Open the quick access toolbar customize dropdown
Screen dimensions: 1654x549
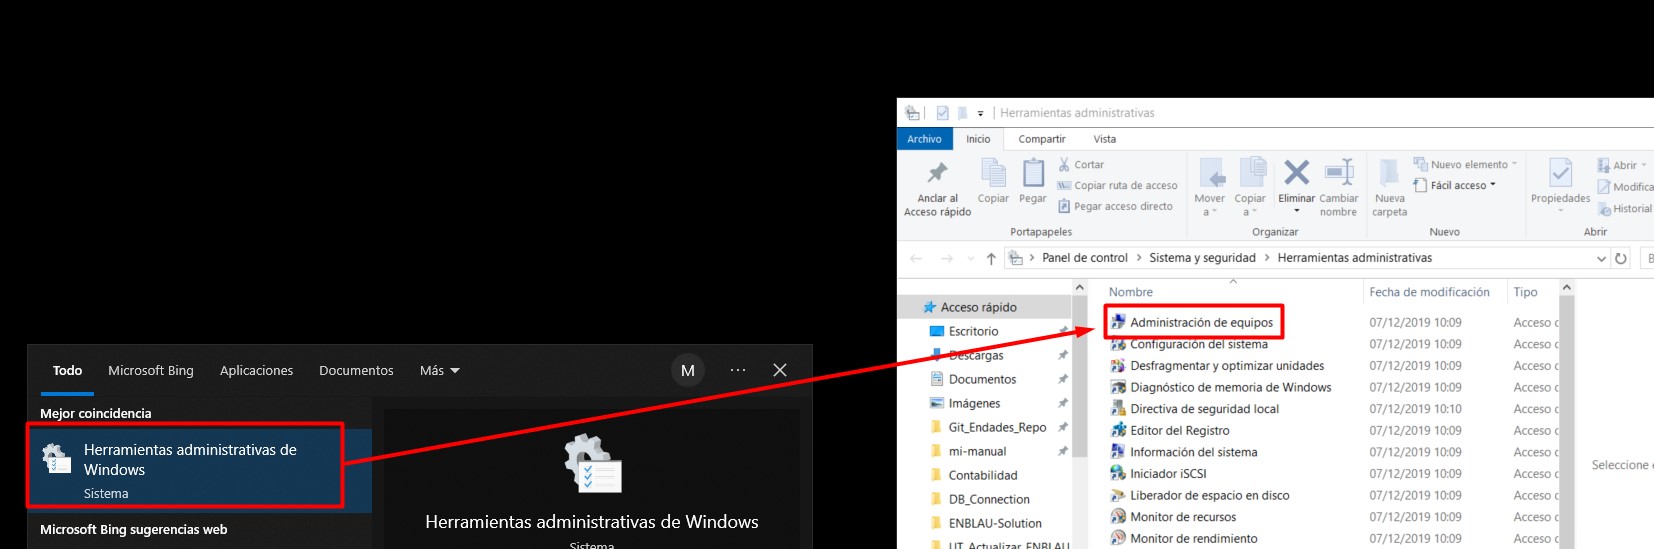980,114
